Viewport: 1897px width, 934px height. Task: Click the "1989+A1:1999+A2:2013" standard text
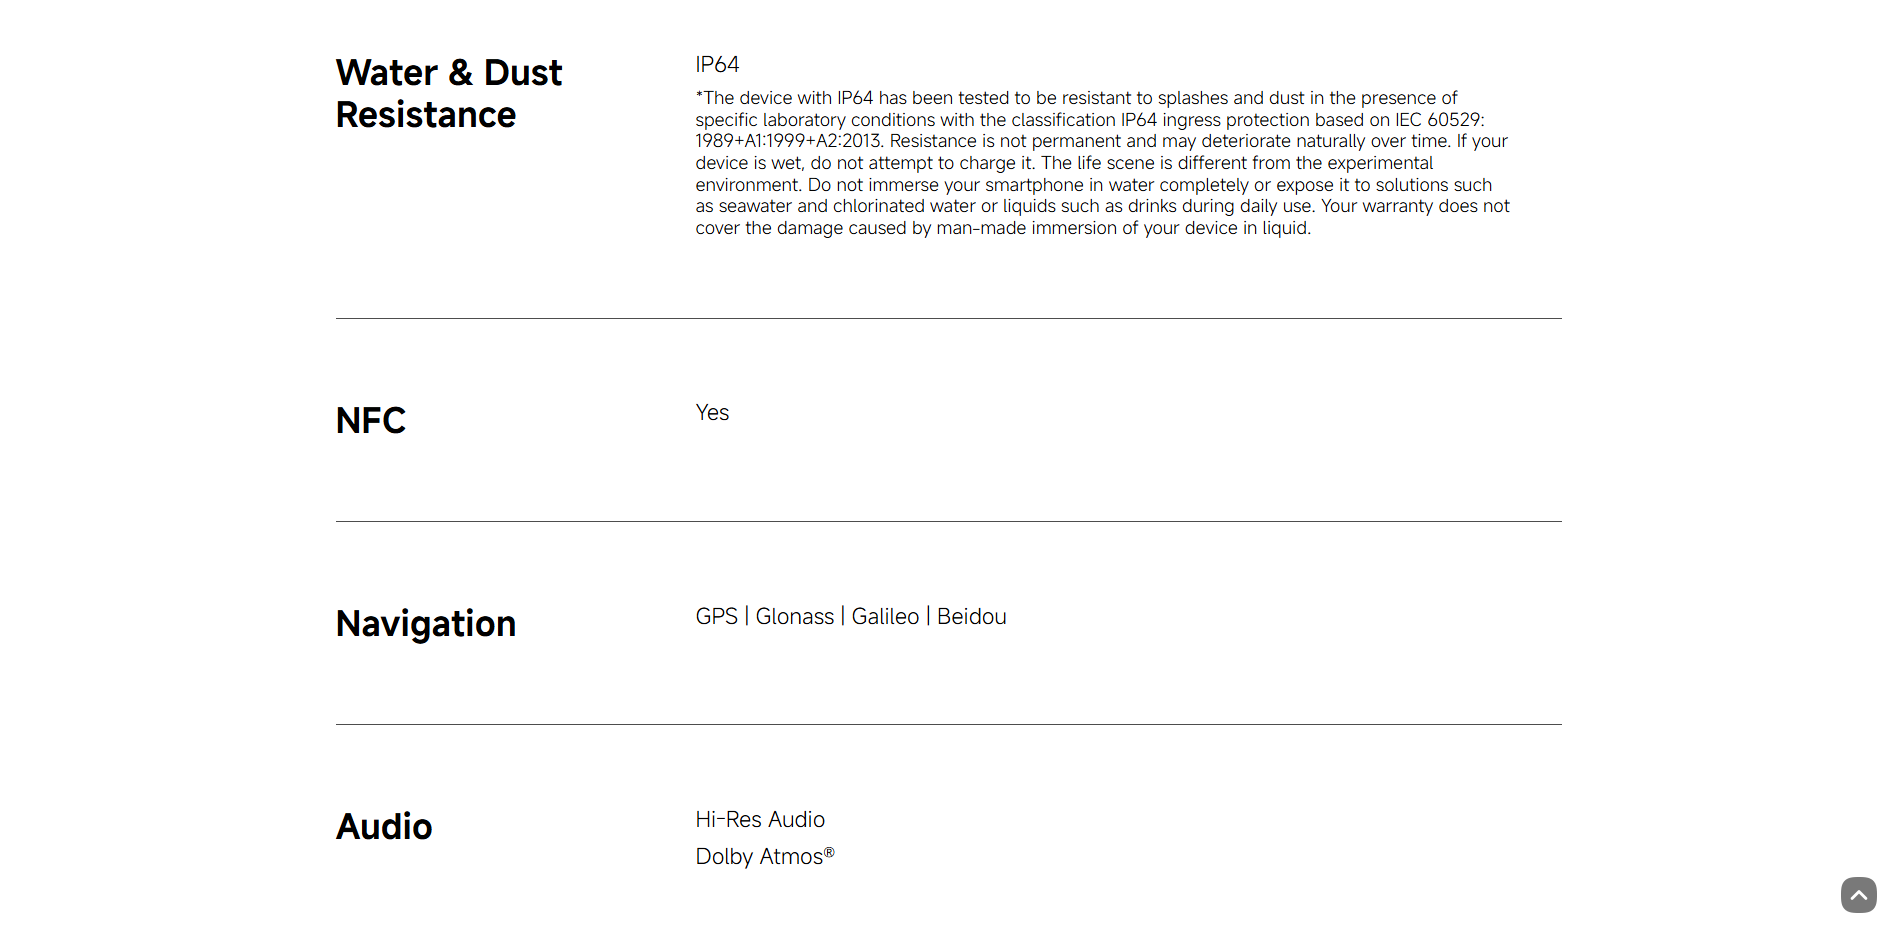[788, 142]
